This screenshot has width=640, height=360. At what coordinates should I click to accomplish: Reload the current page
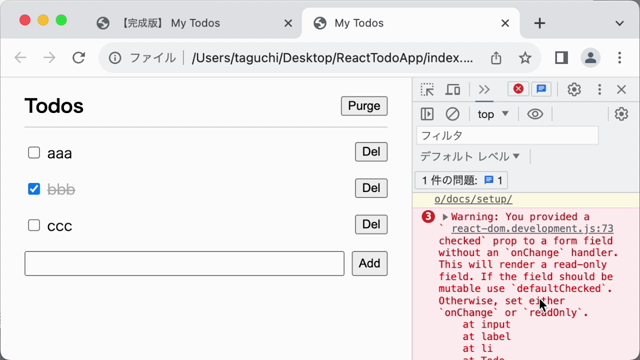tap(79, 58)
